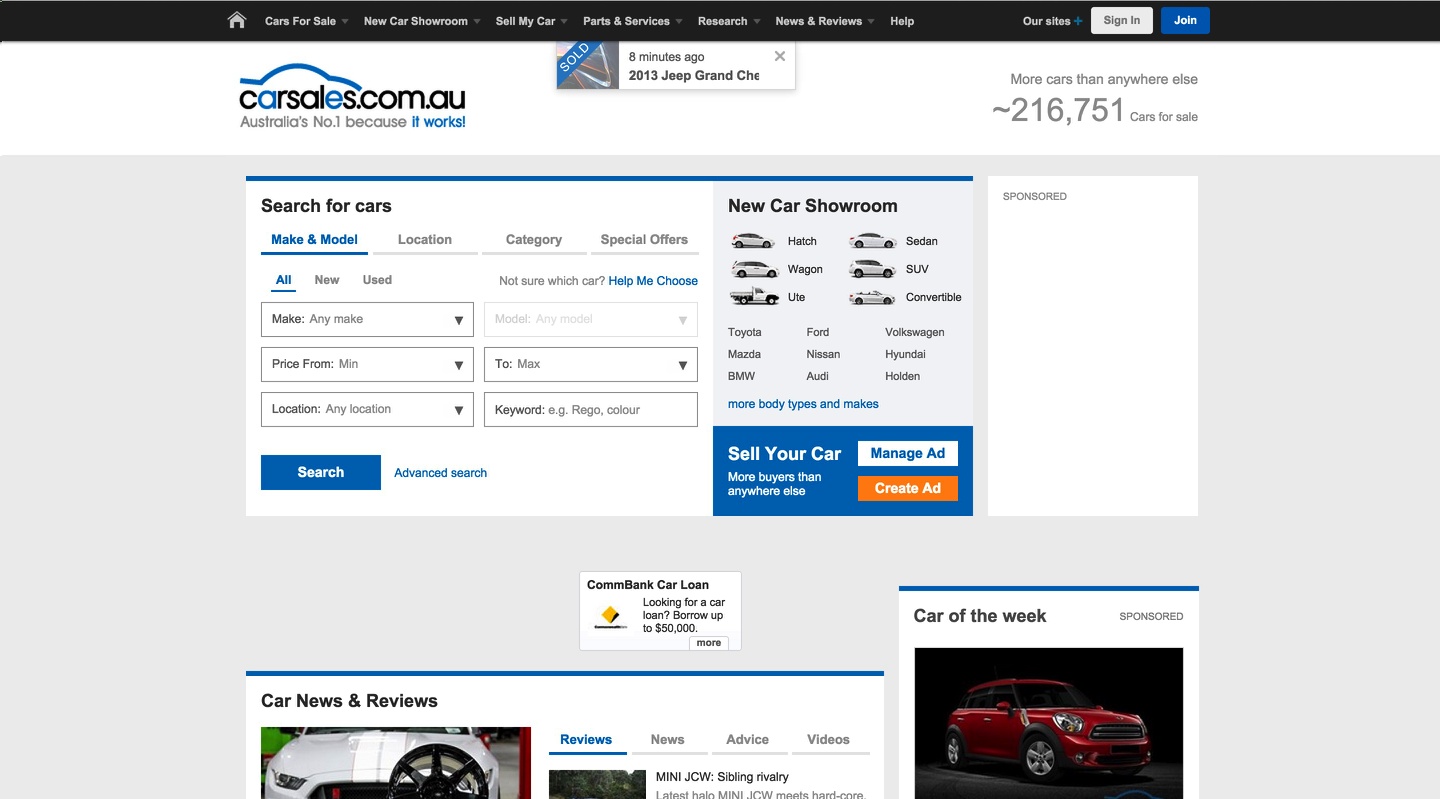1440x799 pixels.
Task: Choose the Wagon car icon
Action: pyautogui.click(x=754, y=269)
